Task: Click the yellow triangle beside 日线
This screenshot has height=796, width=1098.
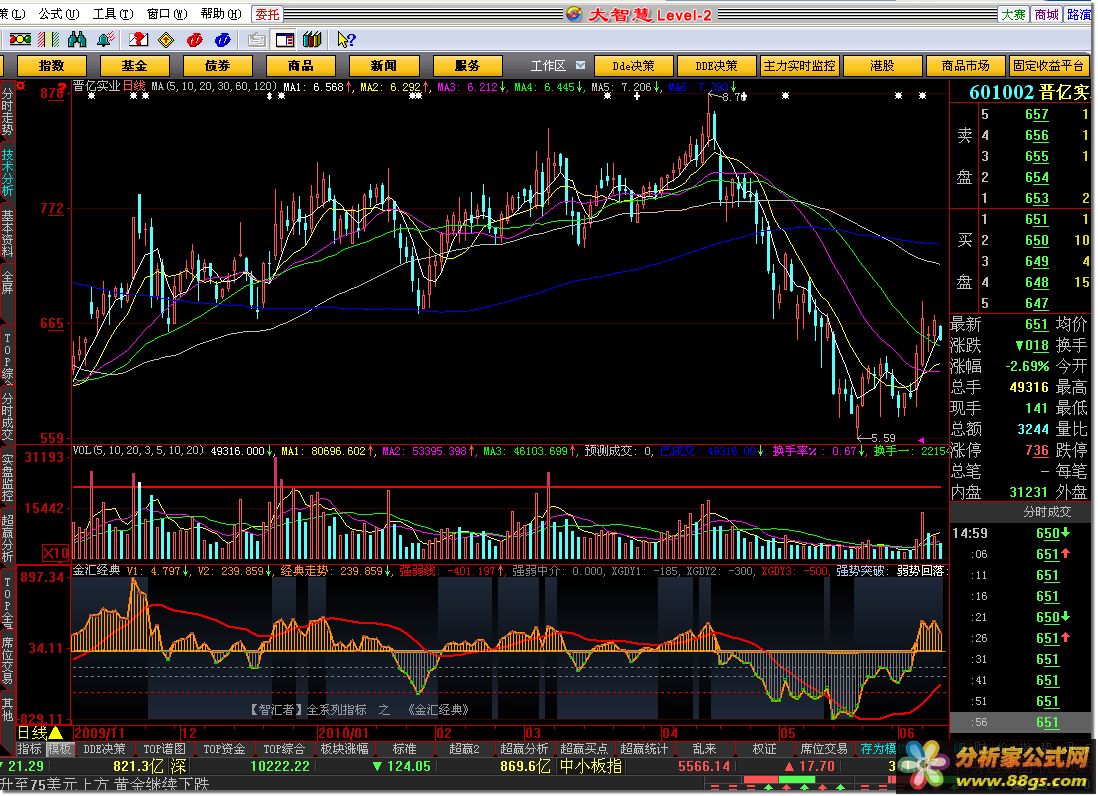Action: pos(56,733)
